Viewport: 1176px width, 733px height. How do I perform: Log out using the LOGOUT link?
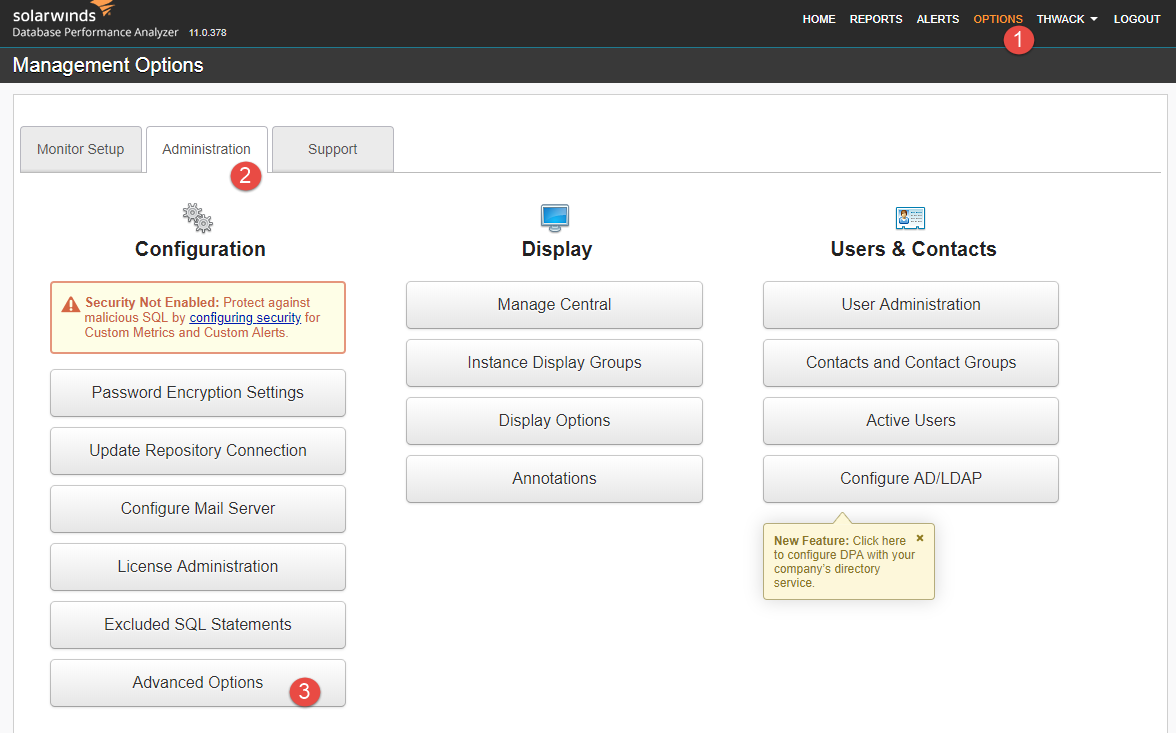[1137, 19]
